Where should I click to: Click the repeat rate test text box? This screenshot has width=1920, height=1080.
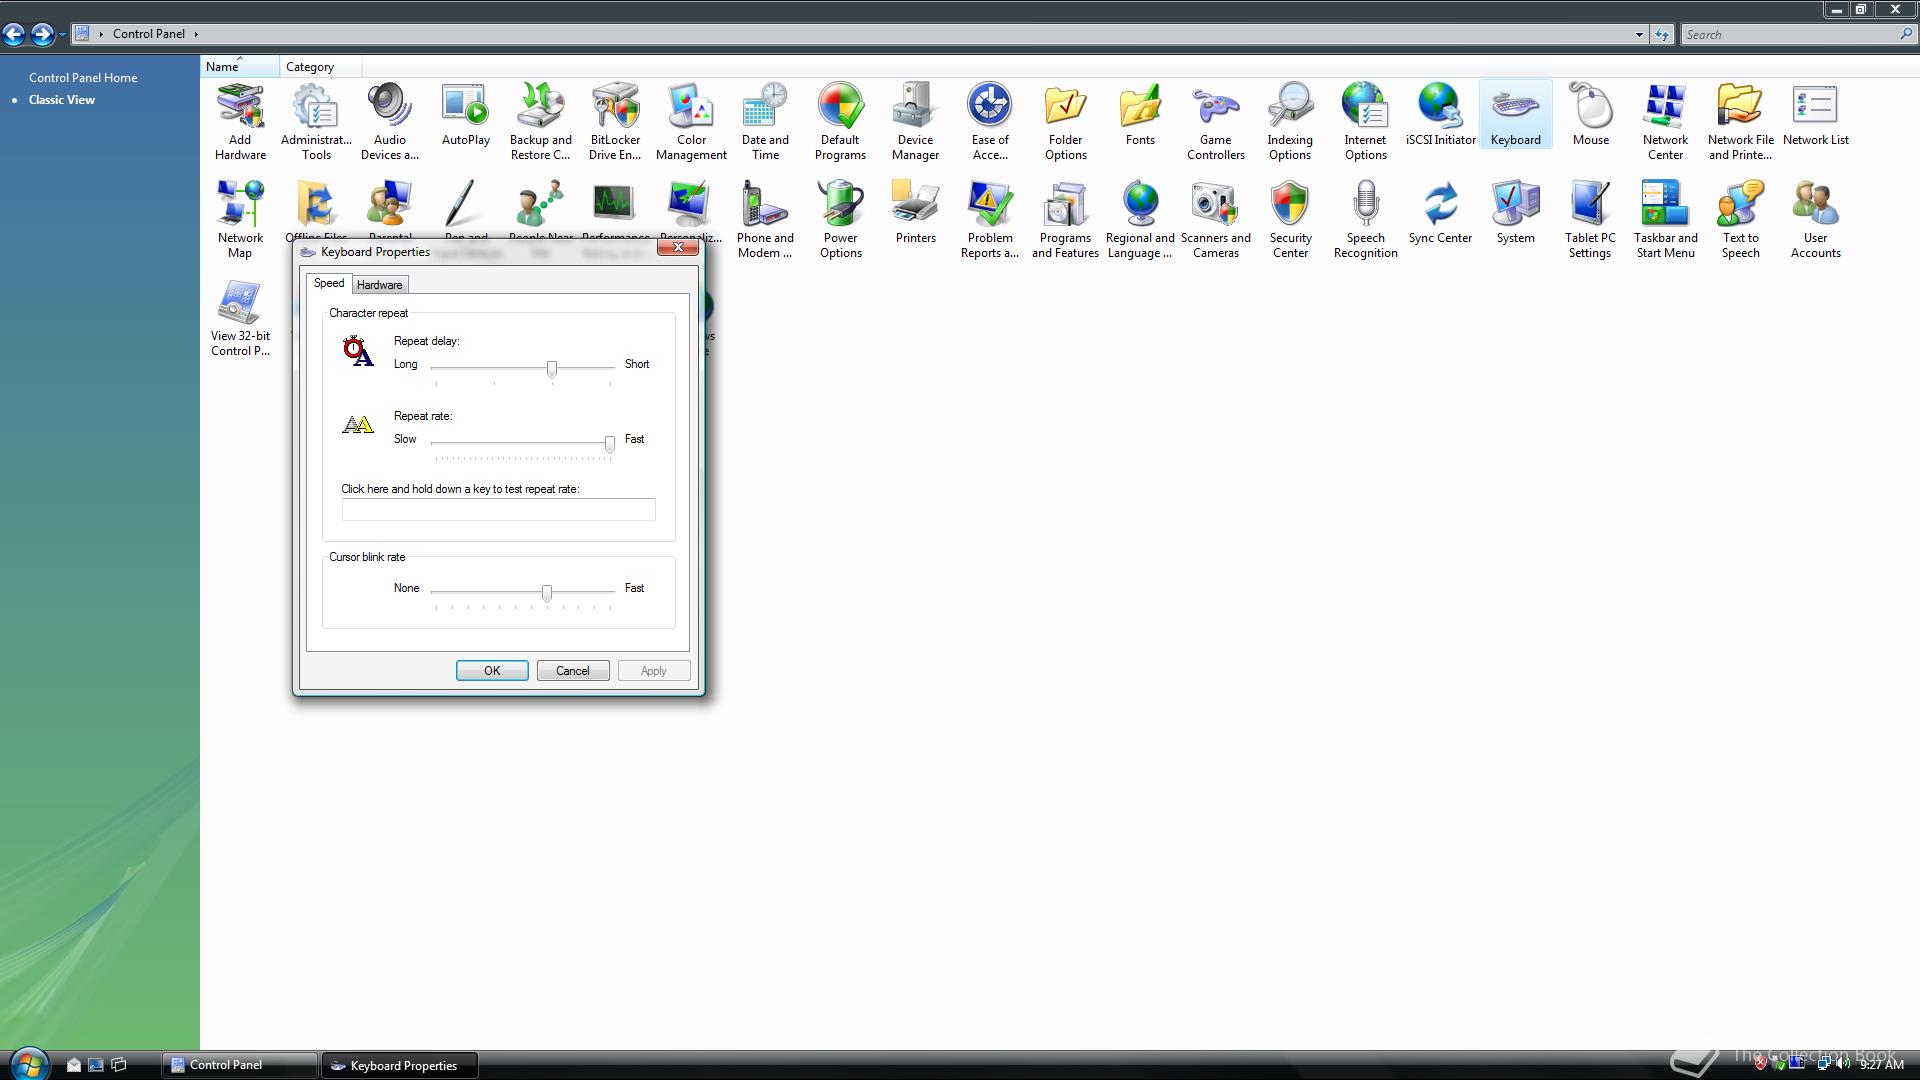[498, 510]
